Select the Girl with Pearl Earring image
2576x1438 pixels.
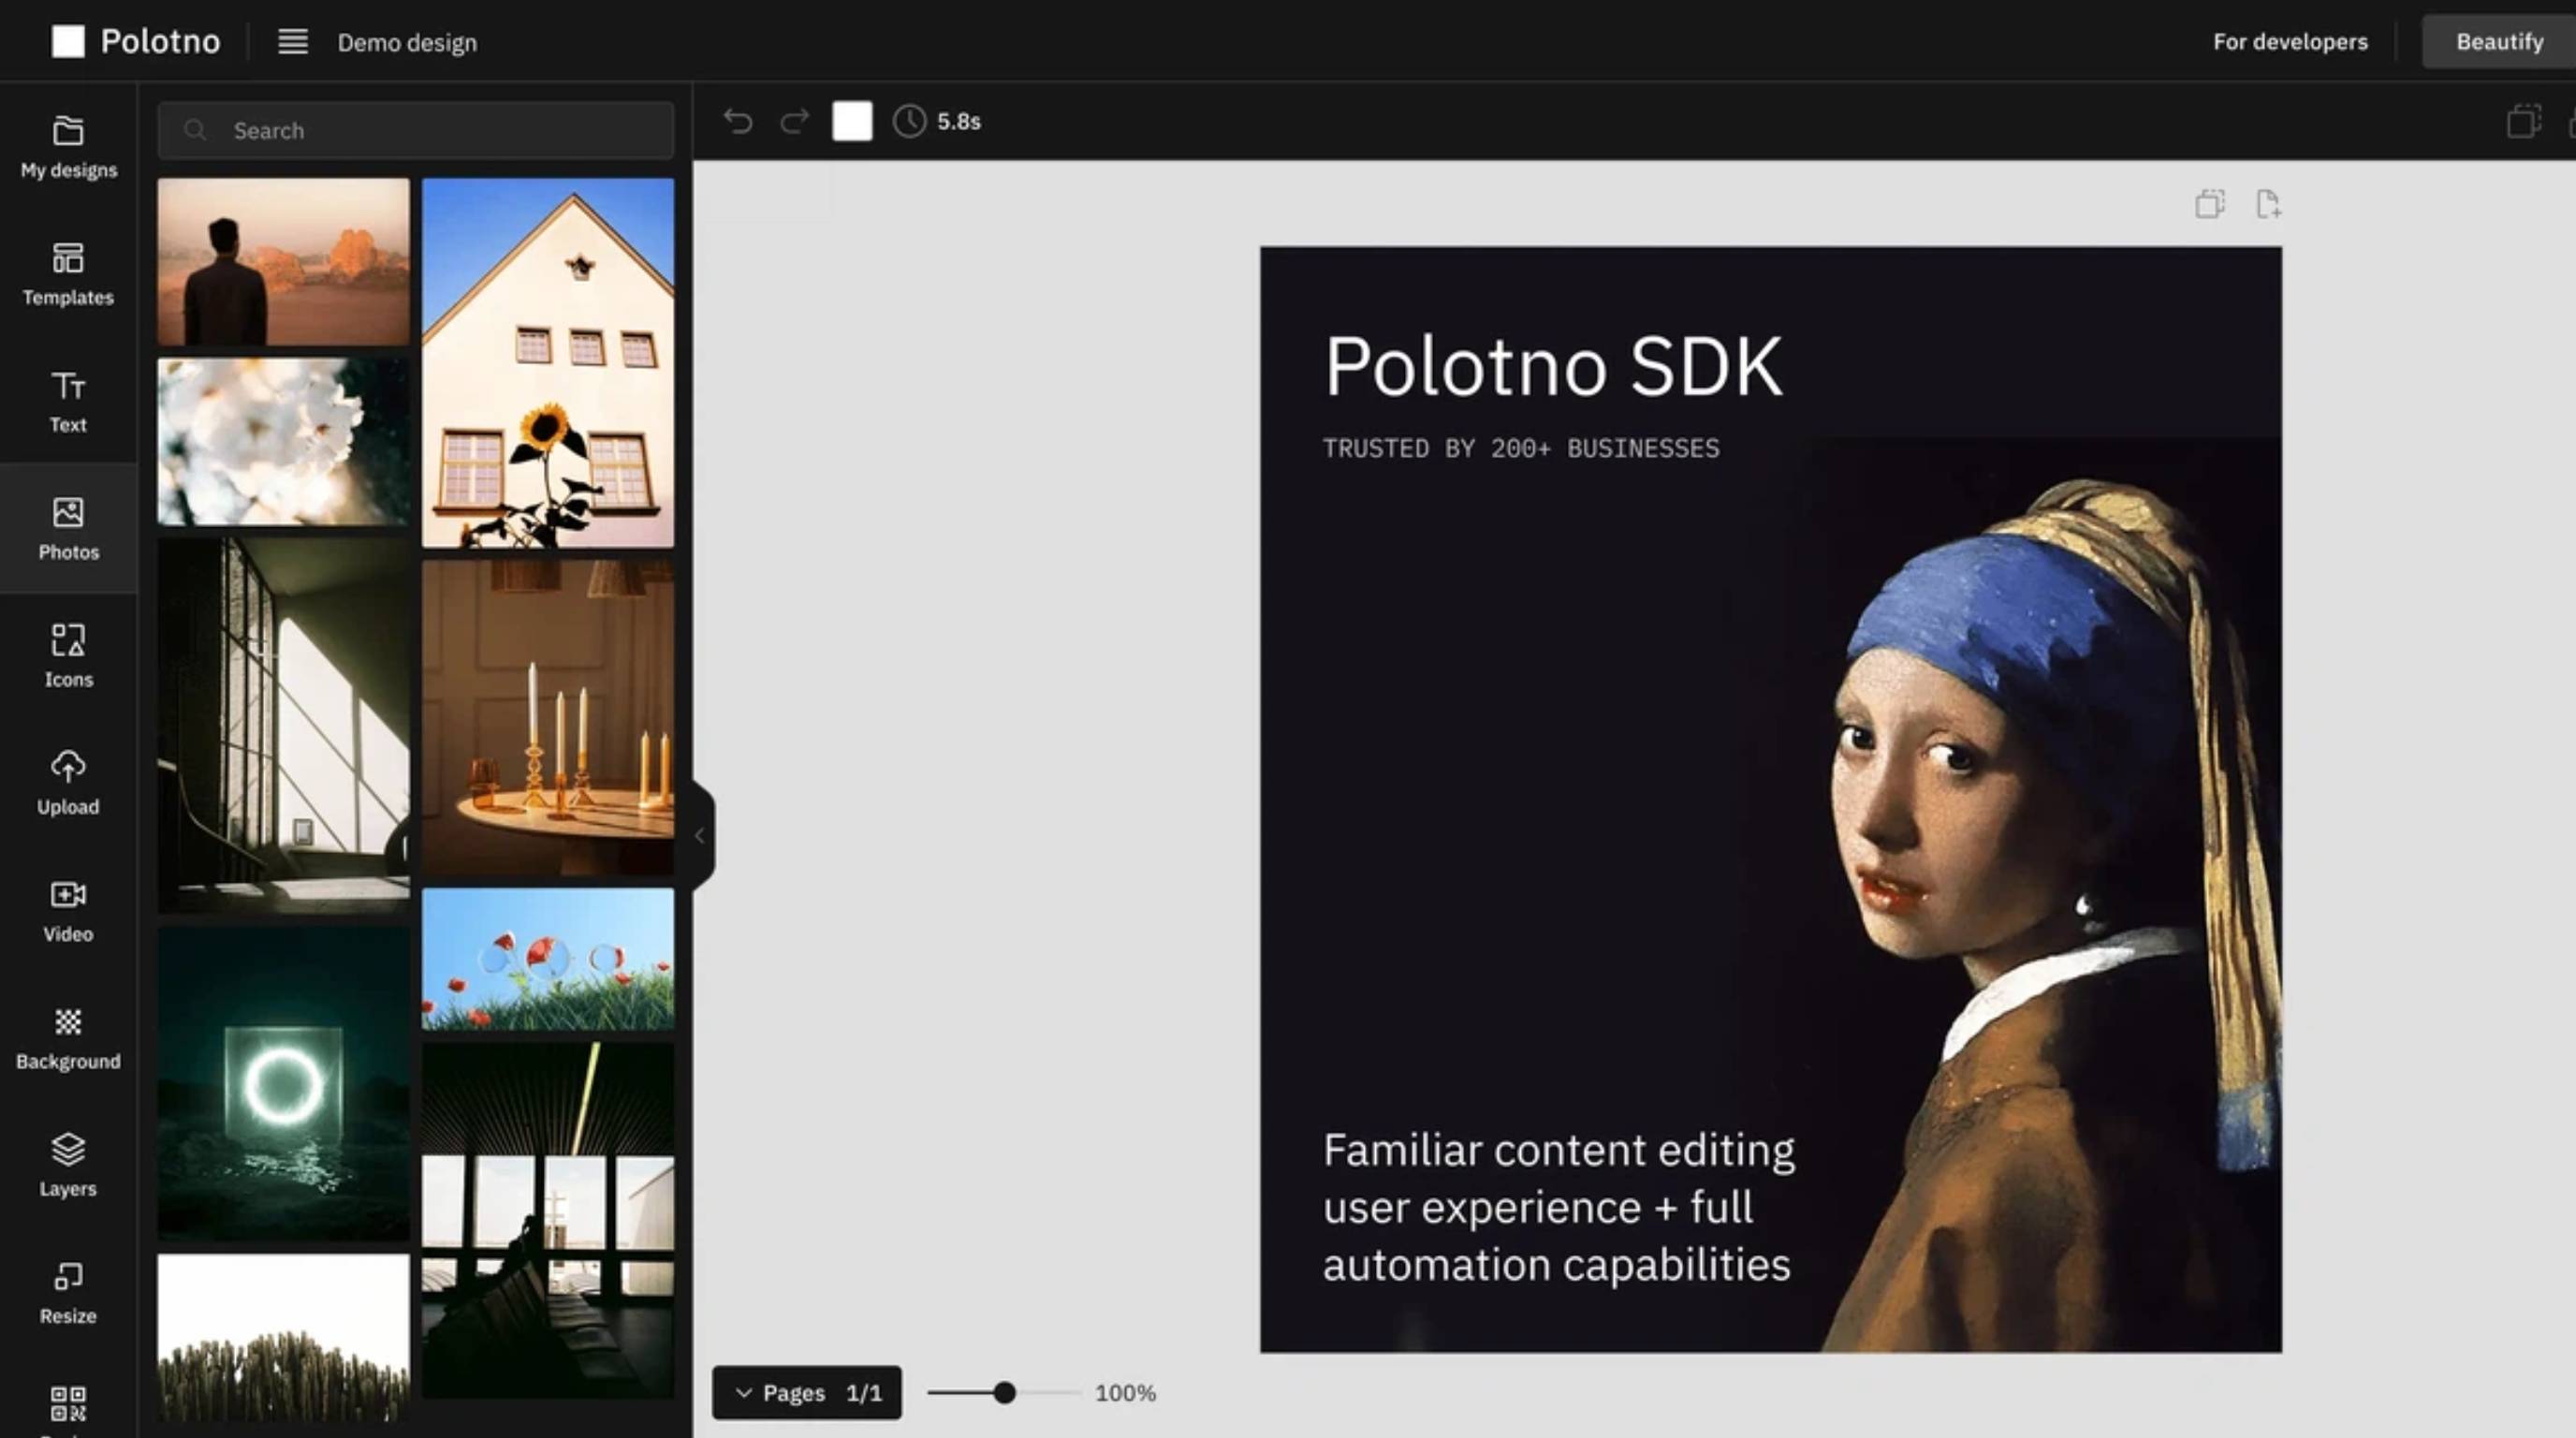[2030, 895]
